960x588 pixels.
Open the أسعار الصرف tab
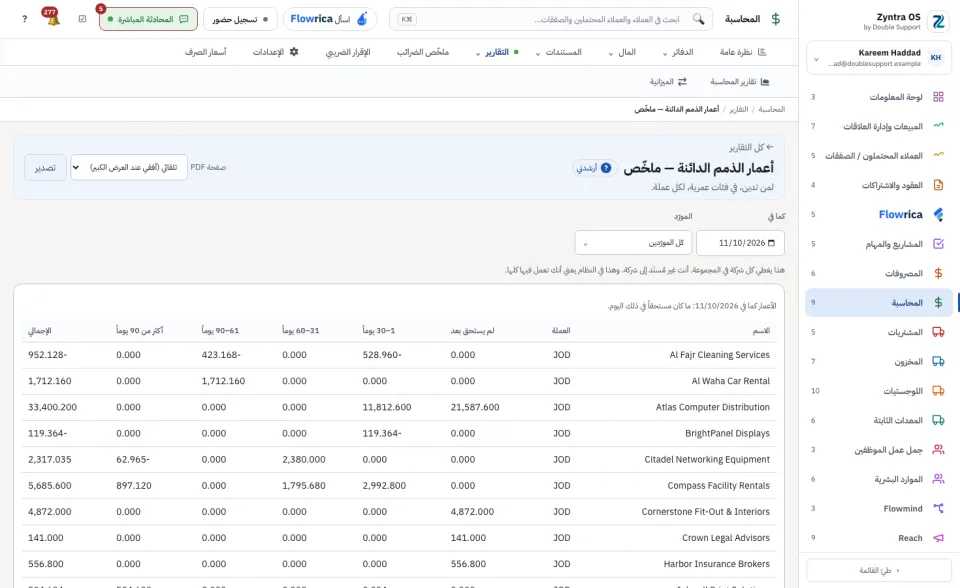tap(206, 52)
